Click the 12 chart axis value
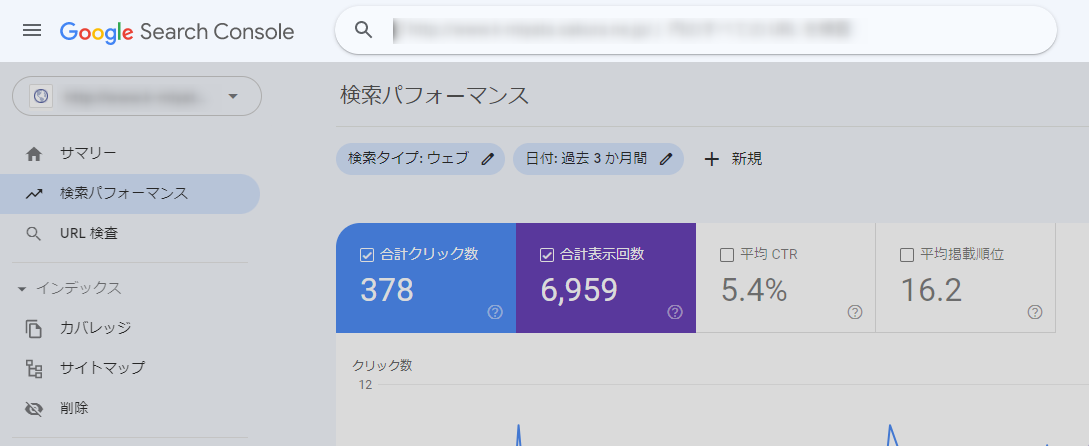This screenshot has height=446, width=1089. 365,385
